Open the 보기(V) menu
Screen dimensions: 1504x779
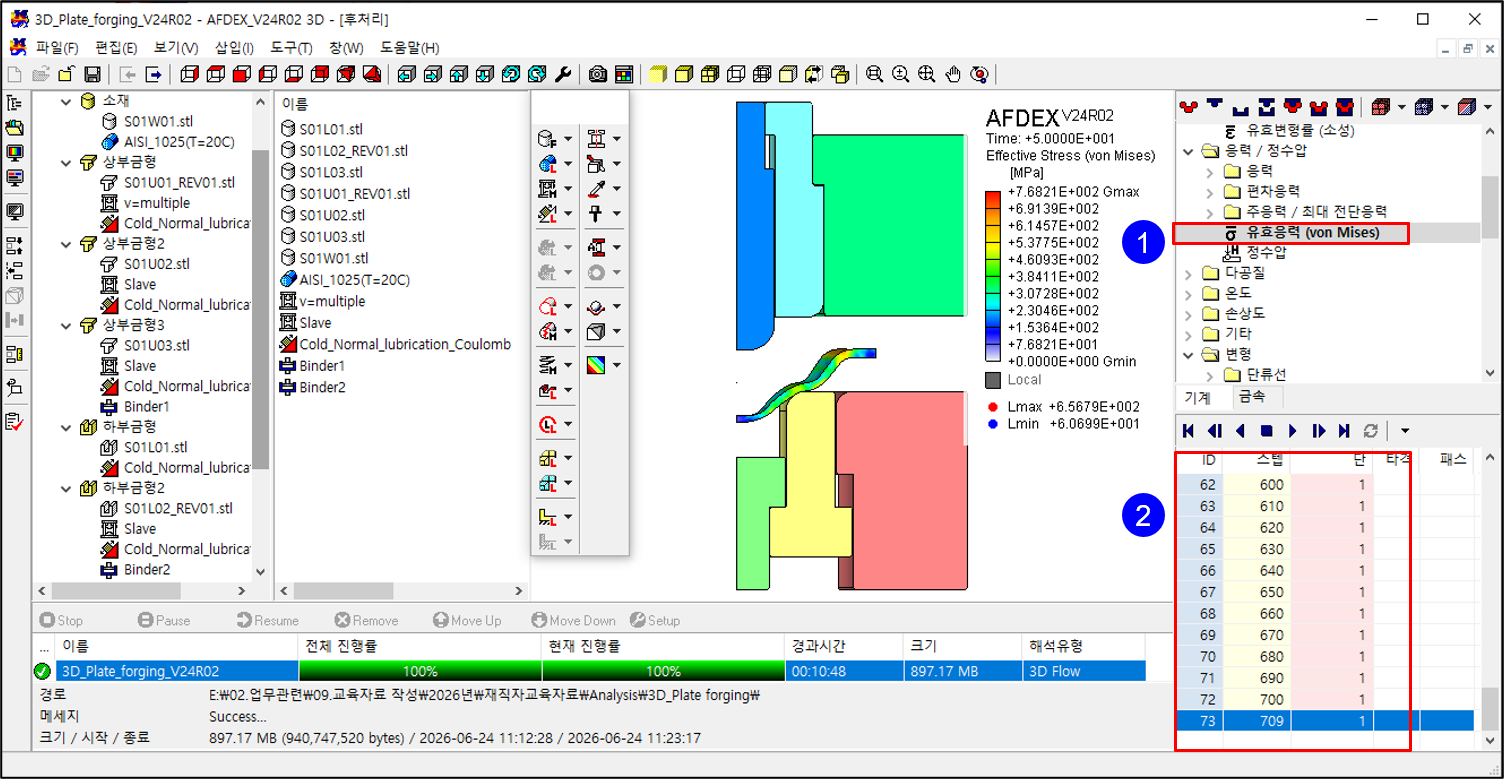(x=176, y=47)
